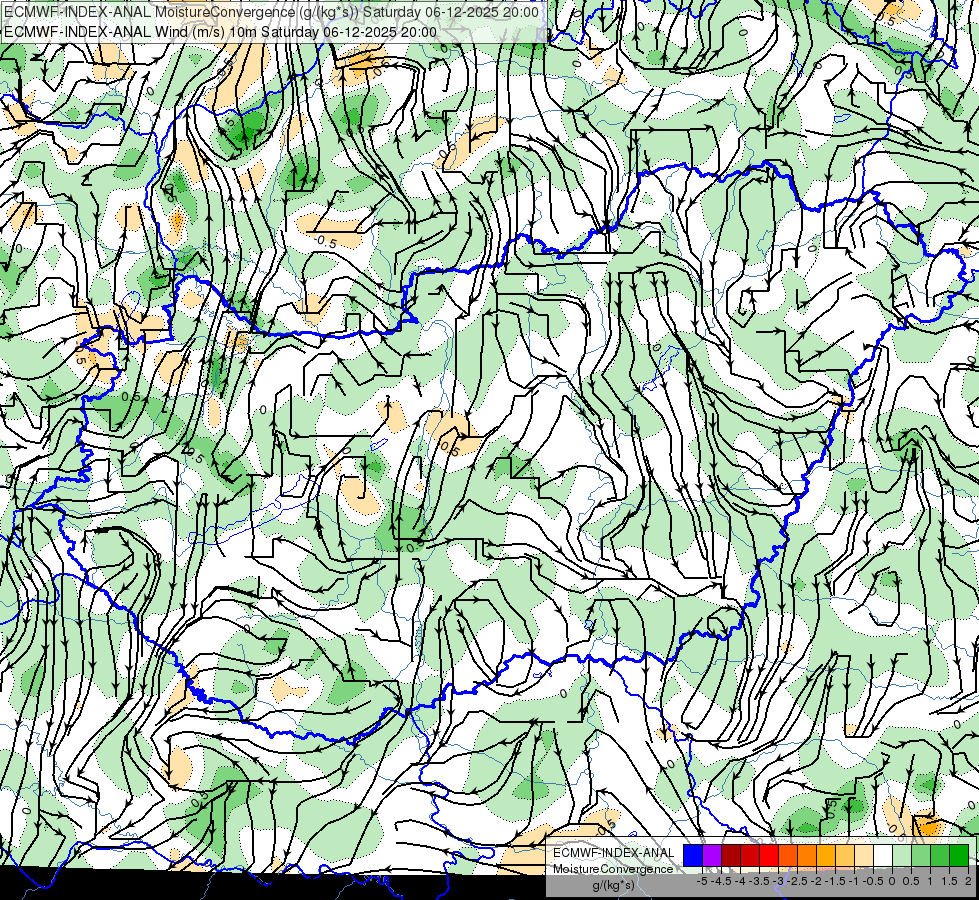This screenshot has width=979, height=900.
Task: Click the '2' tick label at legend end
Action: click(x=968, y=881)
